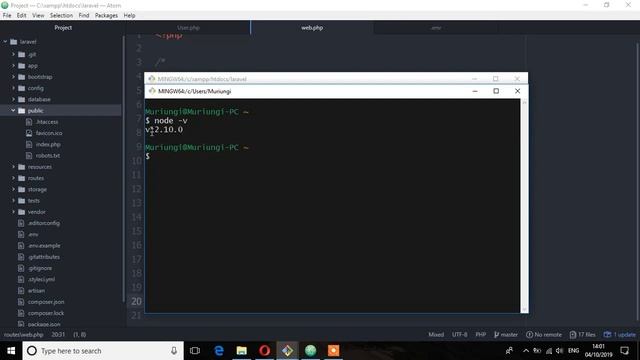Image resolution: width=640 pixels, height=360 pixels.
Task: Expand the database folder
Action: [13, 99]
